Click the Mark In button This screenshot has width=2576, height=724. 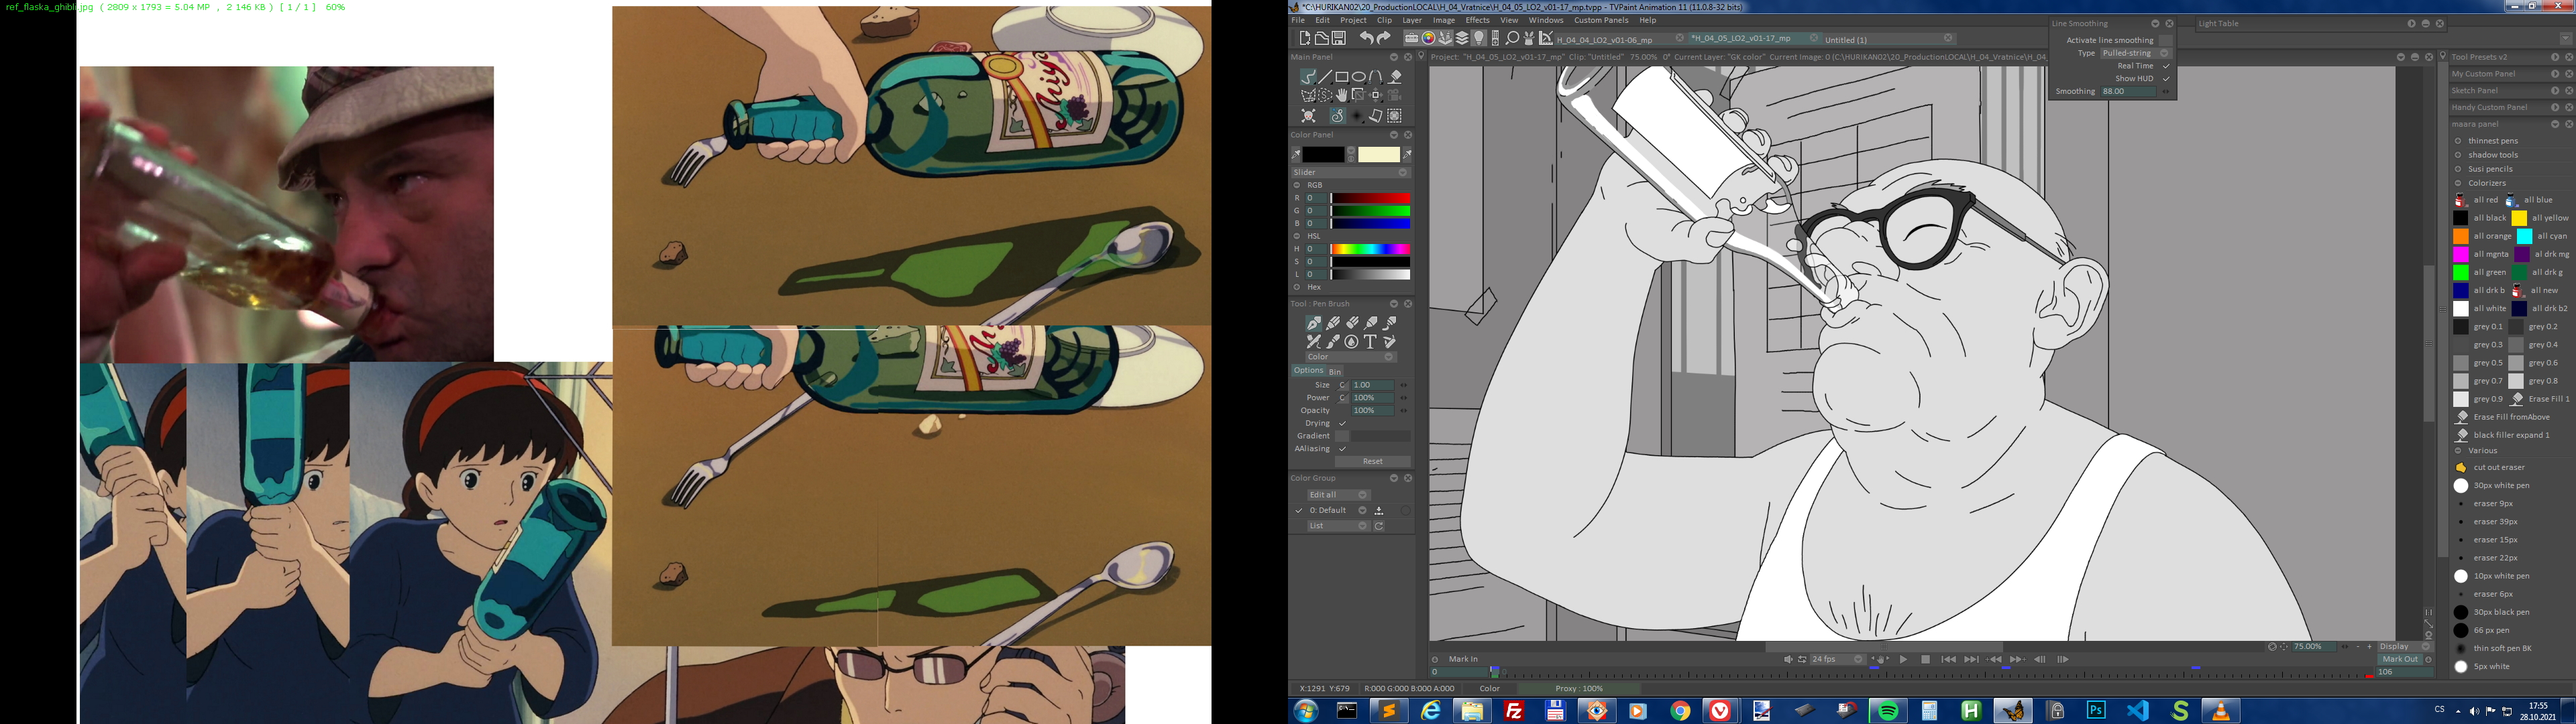[1463, 659]
